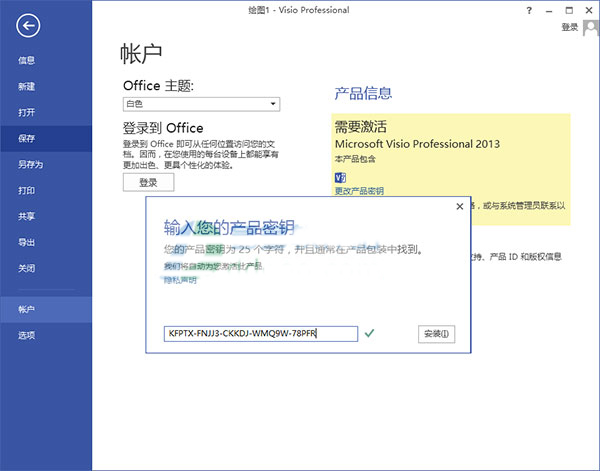Open the 共享 sidebar item
Viewport: 600px width, 471px height.
tap(26, 217)
